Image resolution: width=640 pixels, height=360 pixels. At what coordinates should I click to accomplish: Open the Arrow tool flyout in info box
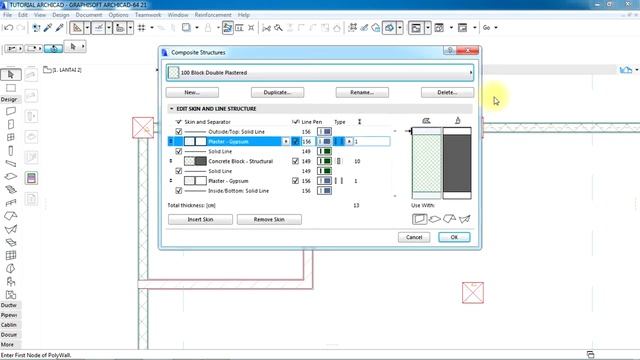click(x=83, y=47)
